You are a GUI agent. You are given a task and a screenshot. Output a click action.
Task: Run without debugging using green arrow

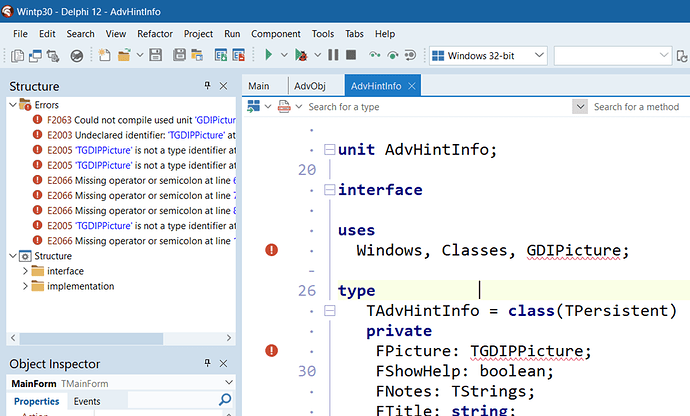268,55
